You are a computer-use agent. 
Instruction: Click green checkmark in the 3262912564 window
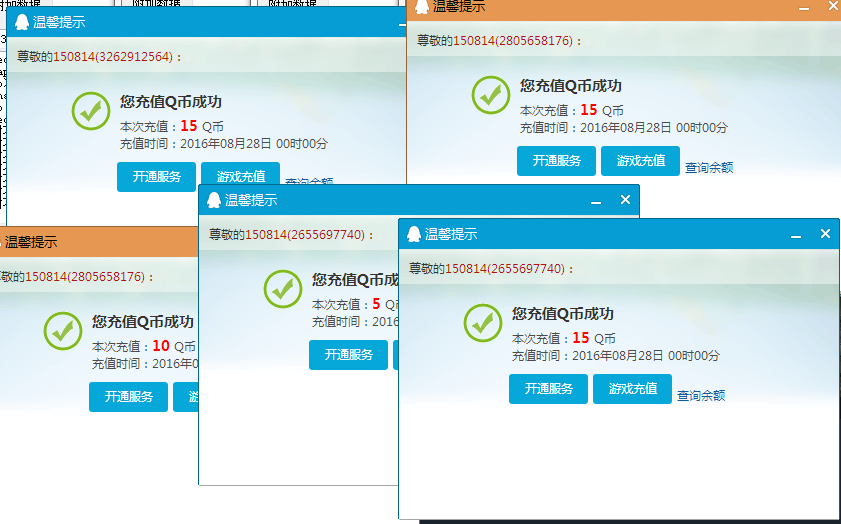pos(91,111)
